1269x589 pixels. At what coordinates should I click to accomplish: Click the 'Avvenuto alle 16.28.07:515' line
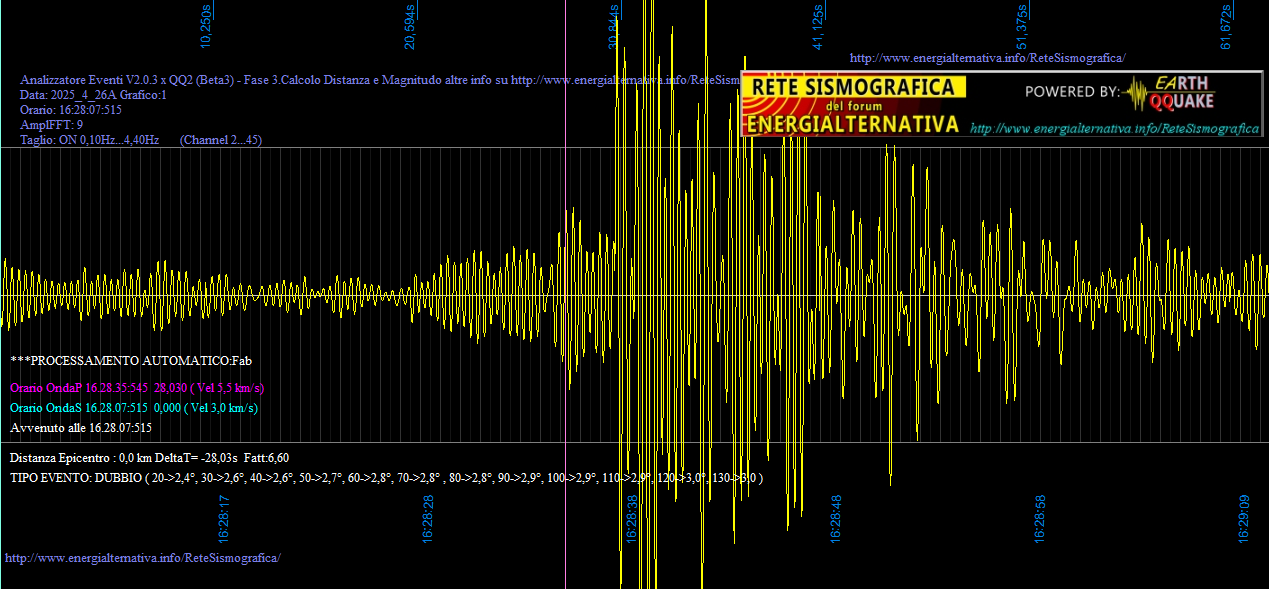(x=81, y=427)
